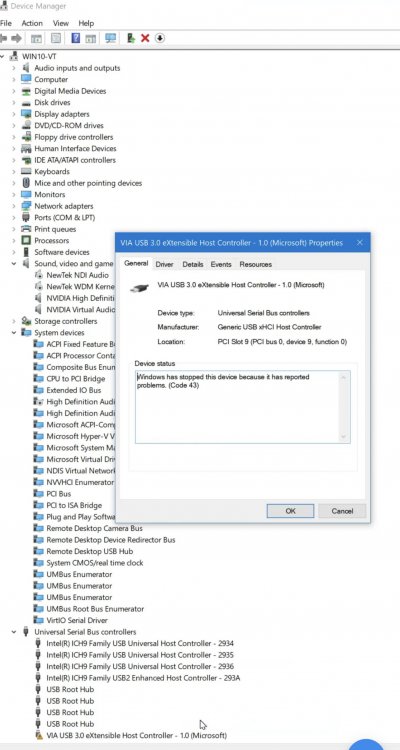This screenshot has width=400, height=750.
Task: Click the Show/Hide Console Tree toolbar icon
Action: [x=36, y=38]
